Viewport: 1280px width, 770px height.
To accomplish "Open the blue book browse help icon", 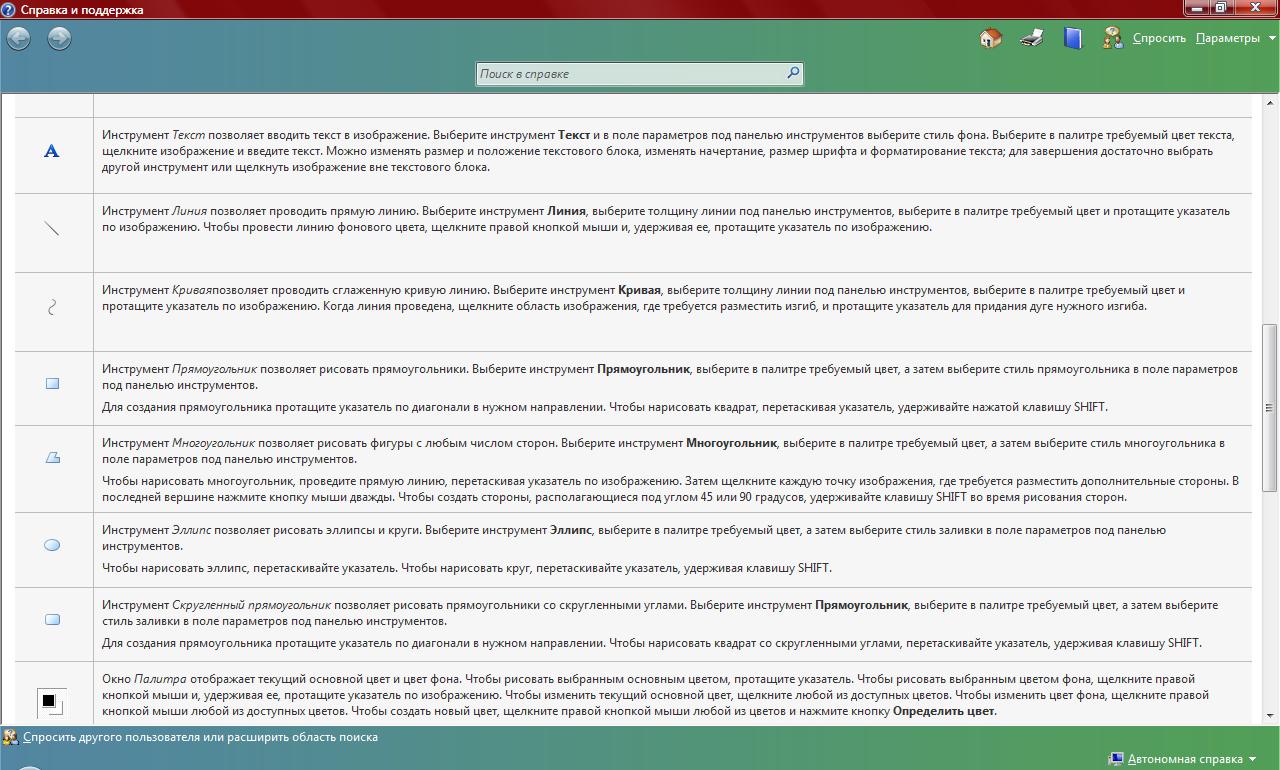I will coord(1072,39).
